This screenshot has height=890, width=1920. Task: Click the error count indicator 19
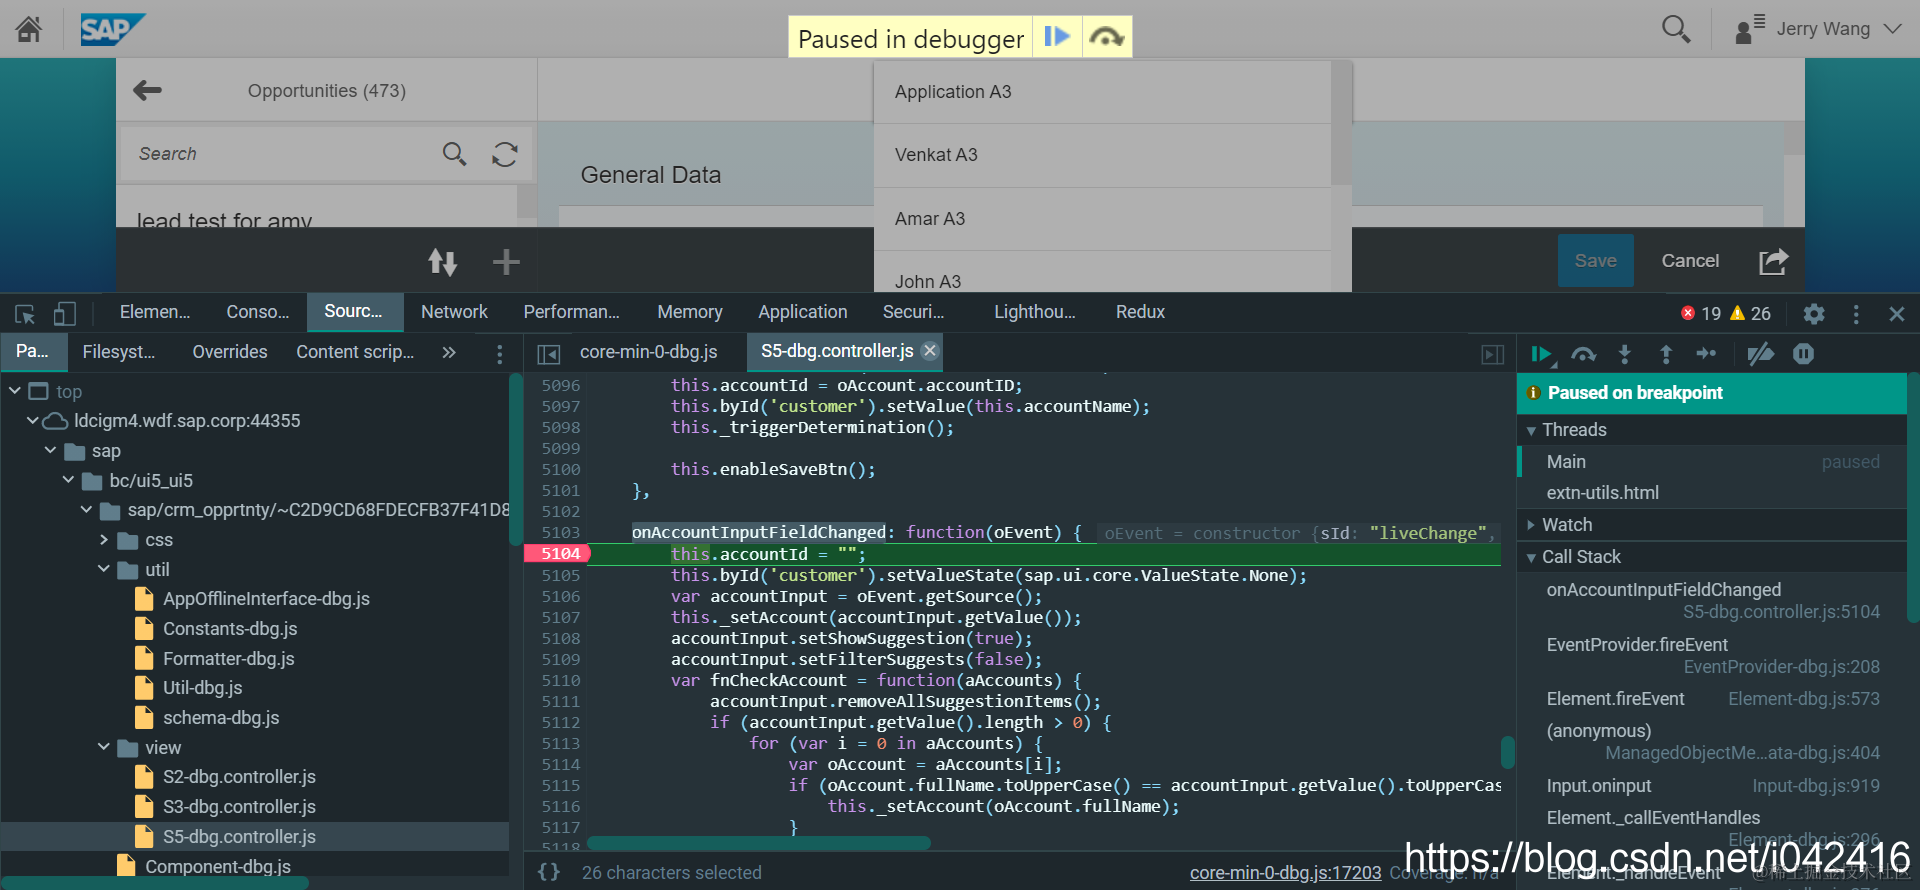(1701, 314)
